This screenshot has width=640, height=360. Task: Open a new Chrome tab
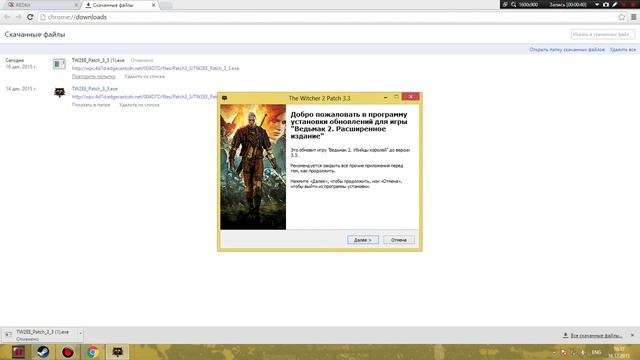point(166,5)
